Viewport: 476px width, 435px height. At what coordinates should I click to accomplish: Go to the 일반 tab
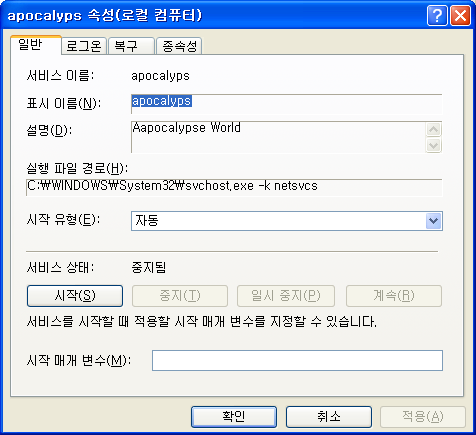(36, 45)
